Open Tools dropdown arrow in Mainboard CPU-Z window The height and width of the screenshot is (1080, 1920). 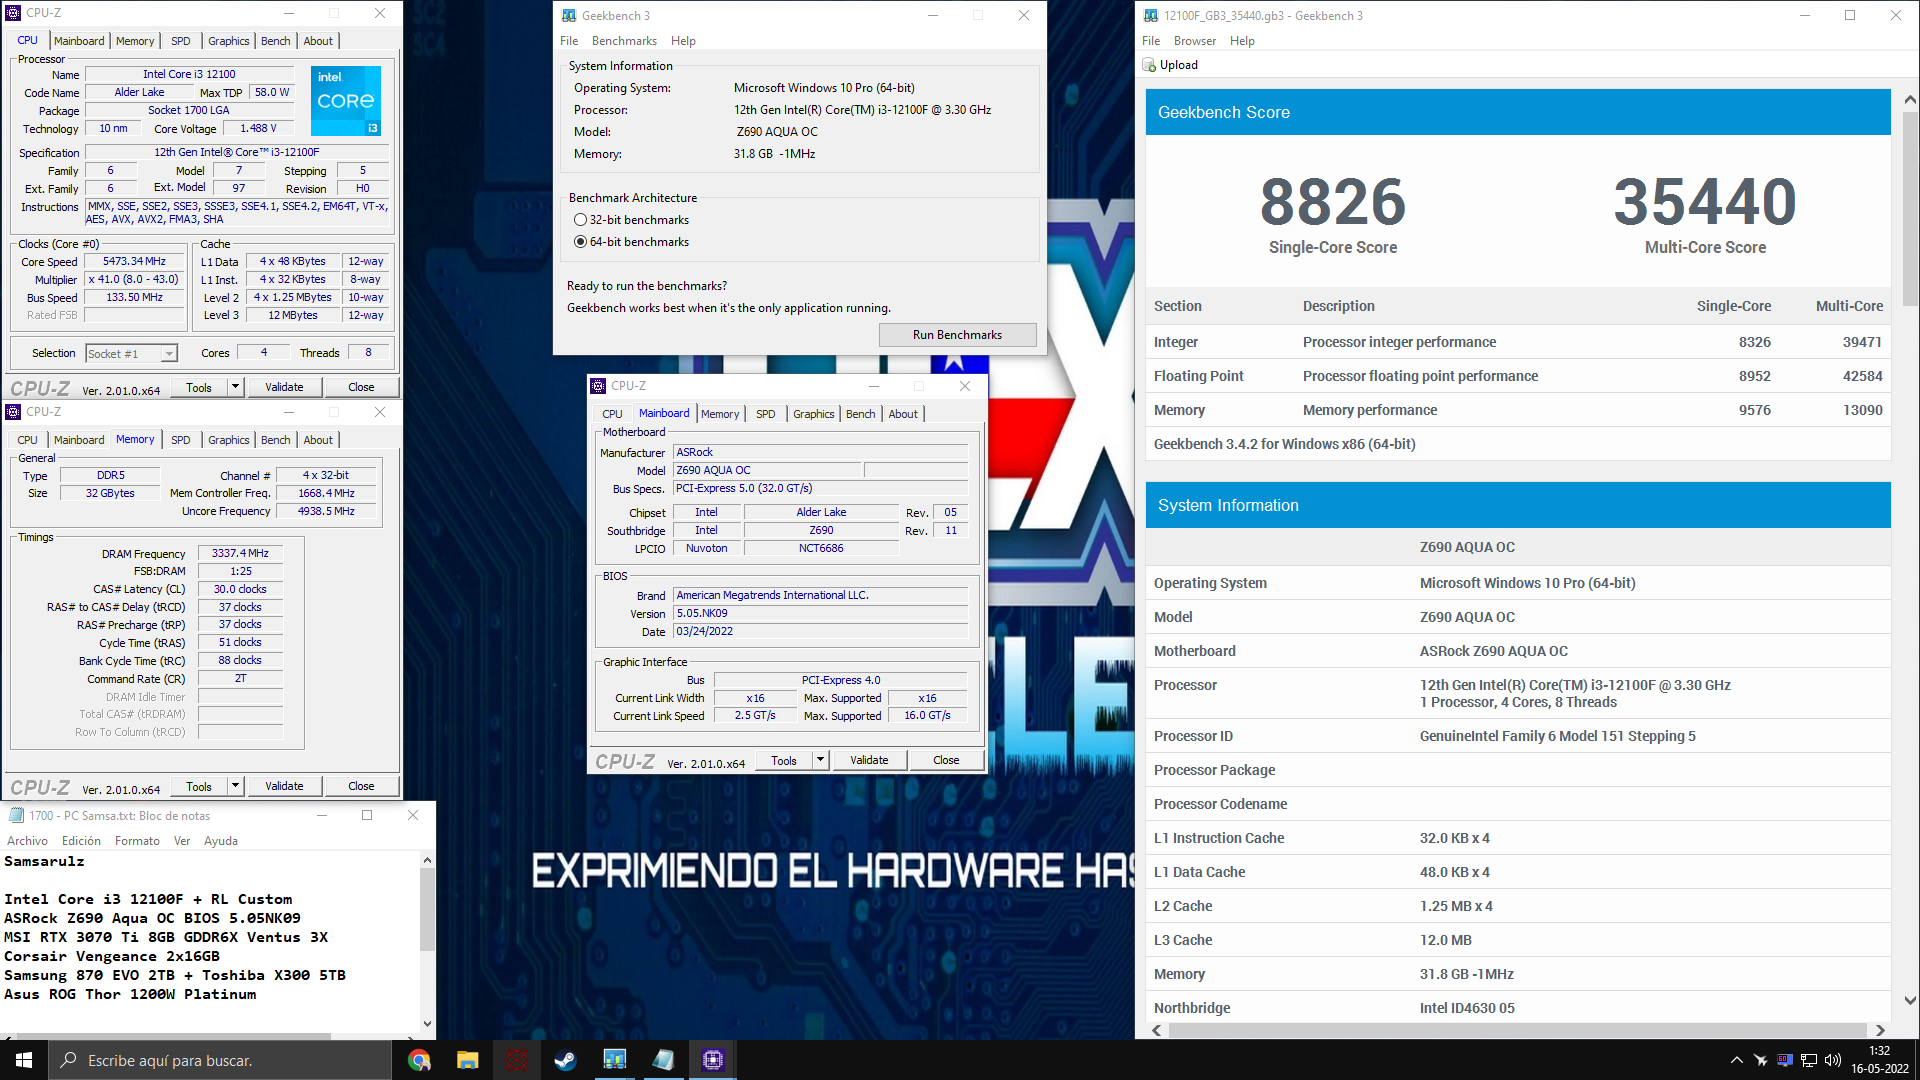[821, 760]
